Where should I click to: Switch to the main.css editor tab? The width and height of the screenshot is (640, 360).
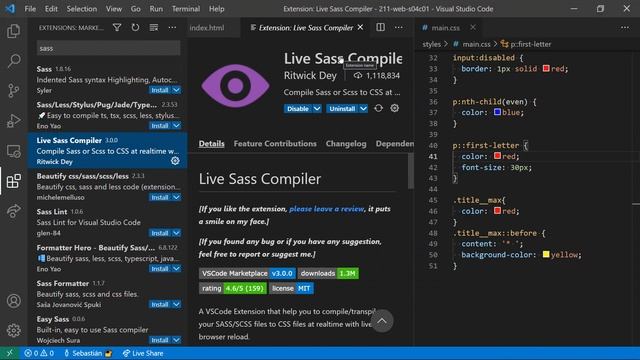click(x=445, y=28)
